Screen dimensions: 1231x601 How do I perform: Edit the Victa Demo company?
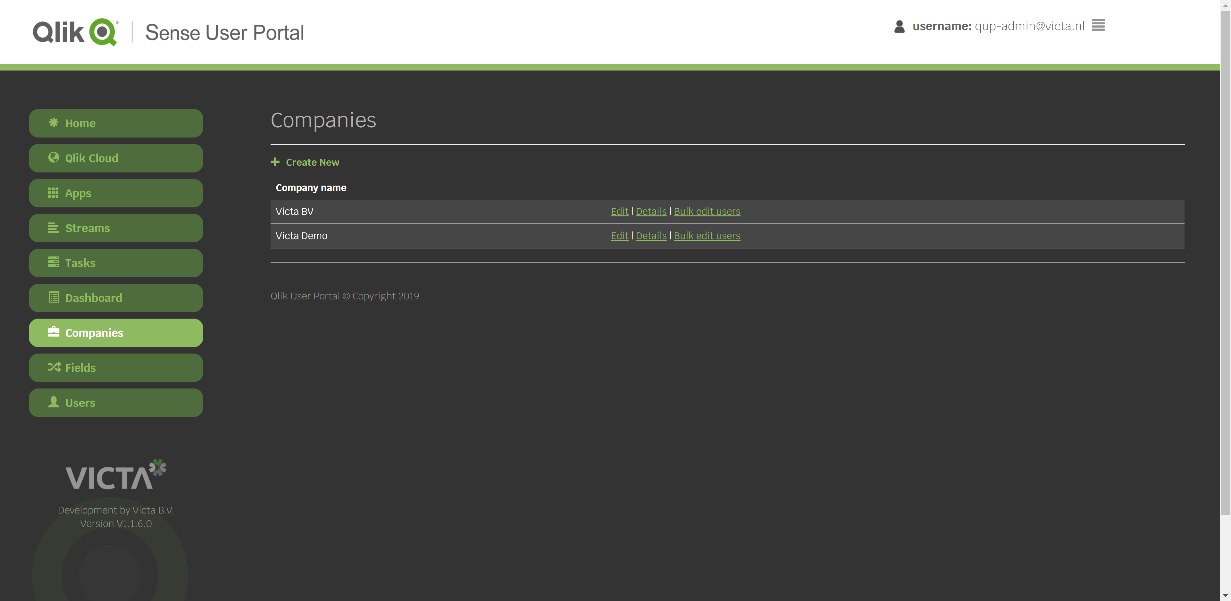[620, 236]
